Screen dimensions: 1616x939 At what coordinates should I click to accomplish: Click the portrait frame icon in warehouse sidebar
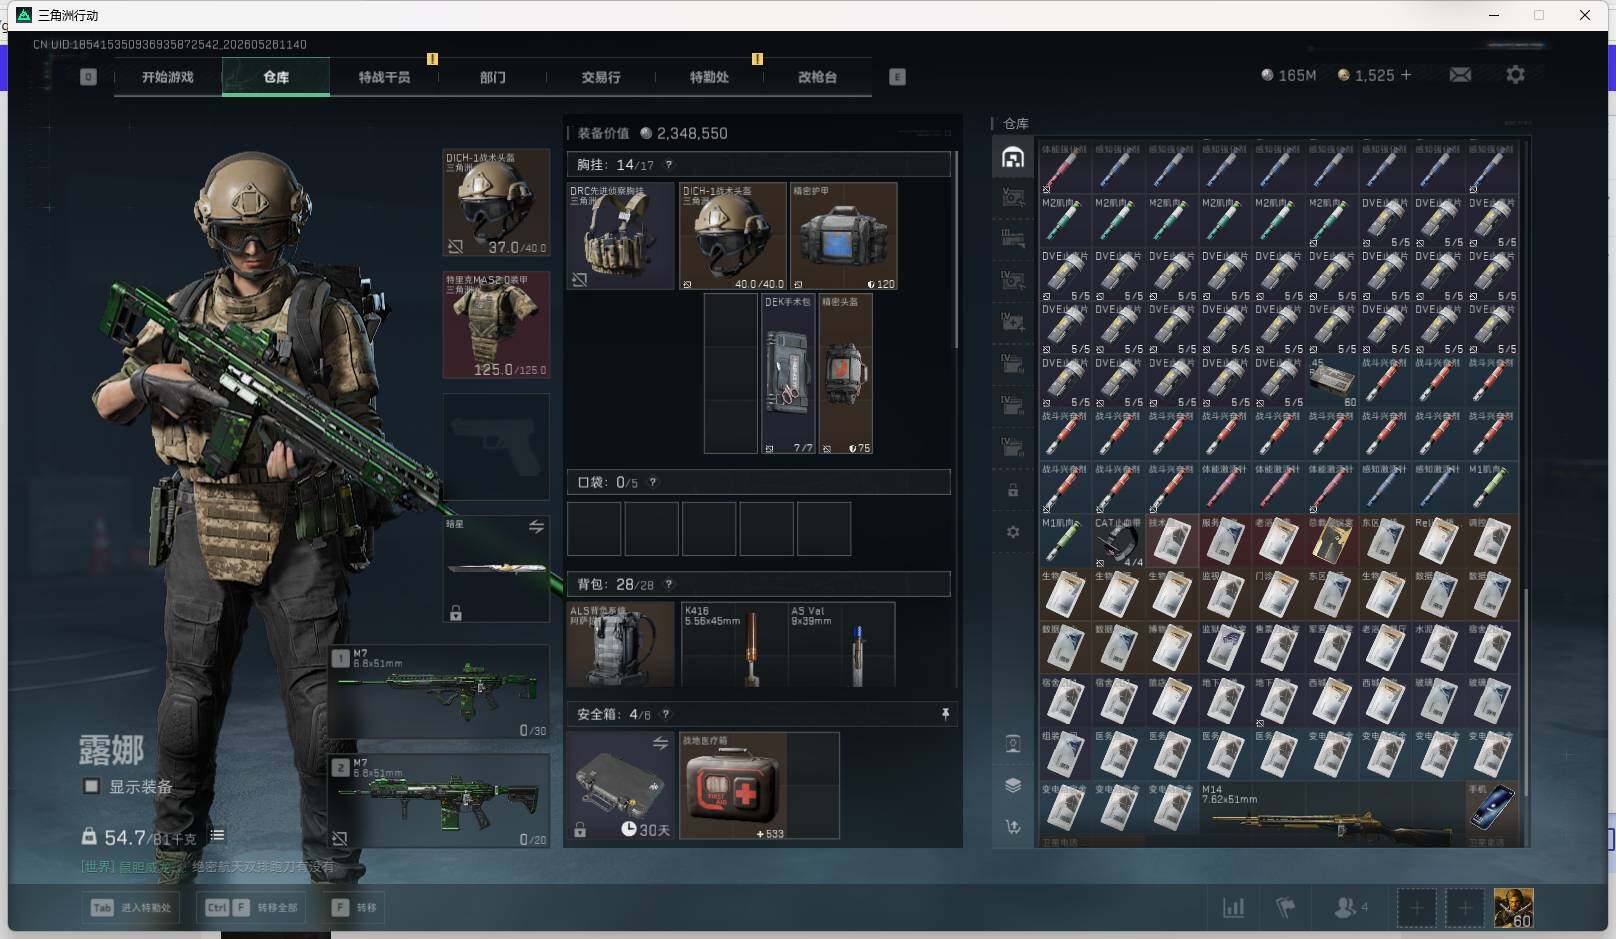[1013, 743]
